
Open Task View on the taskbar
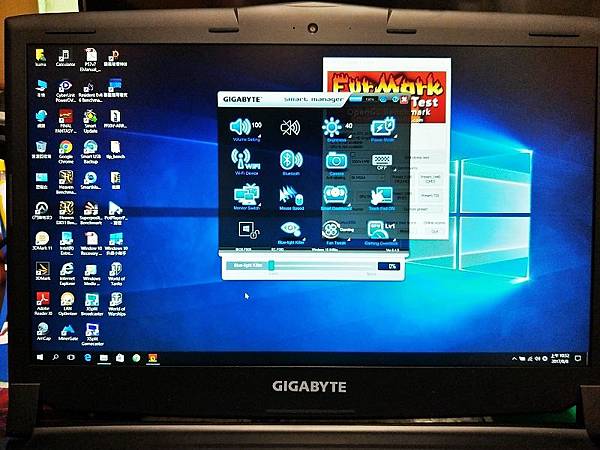pos(71,358)
